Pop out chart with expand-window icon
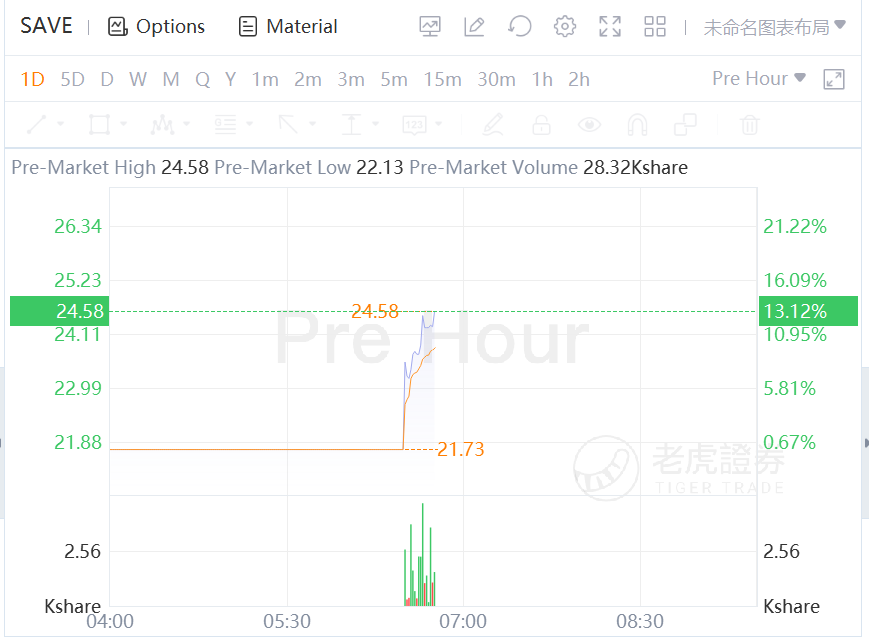Viewport: 869px width, 637px height. [834, 79]
